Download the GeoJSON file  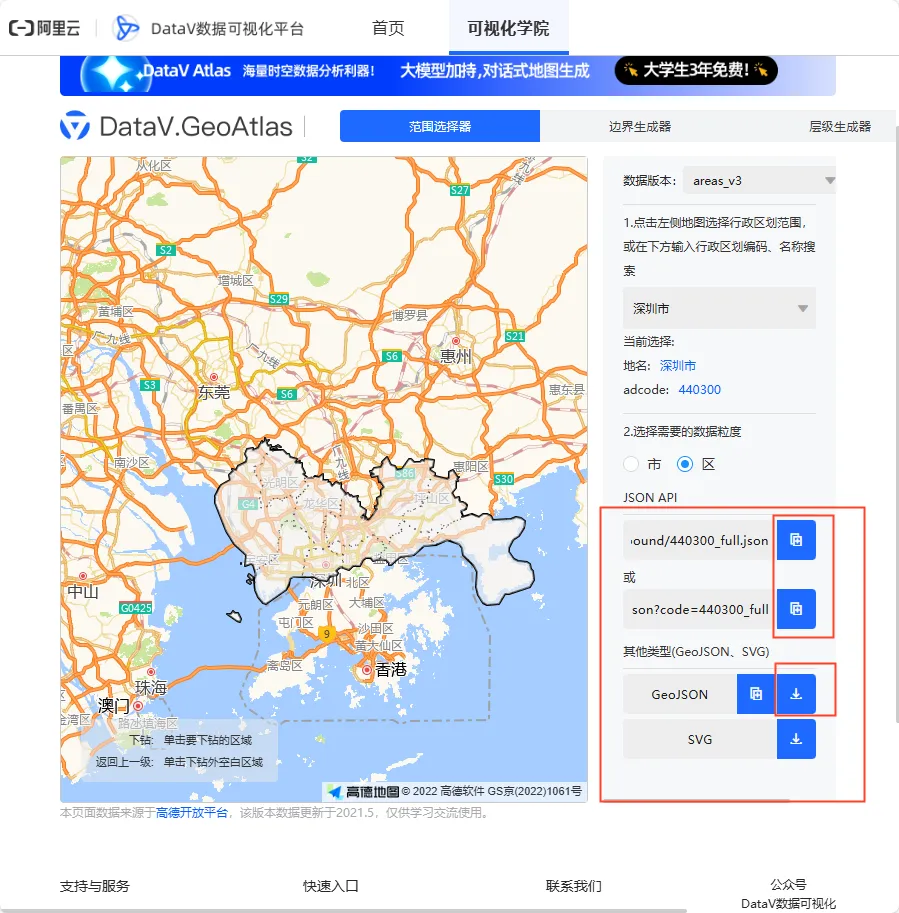coord(796,693)
